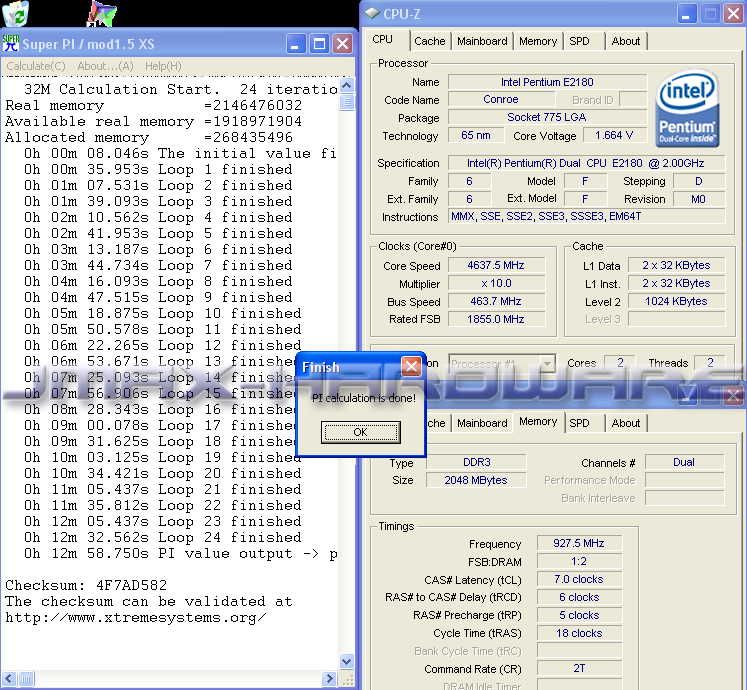Click the Rated FSB value 1855.0 MHz
The image size is (747, 690).
[x=496, y=319]
